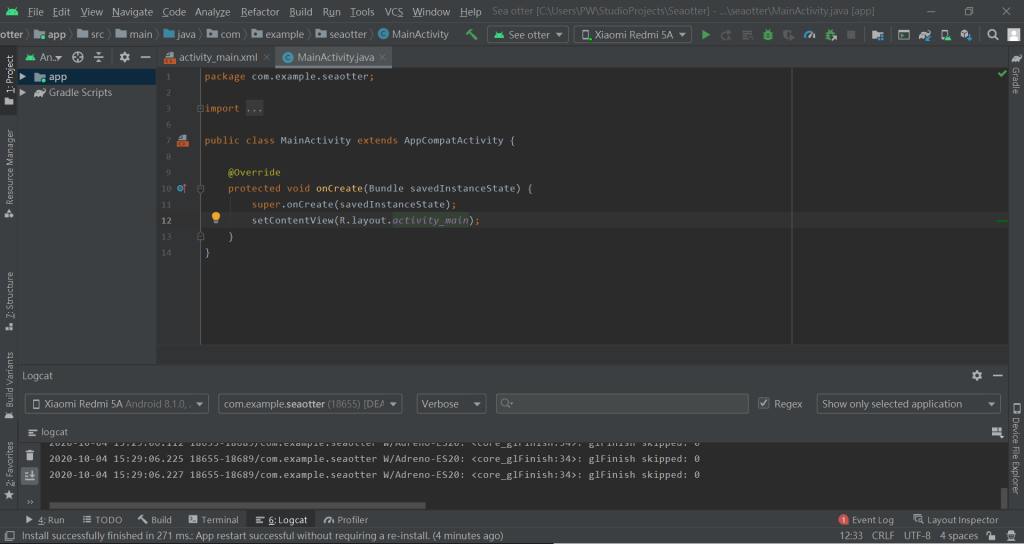Image resolution: width=1024 pixels, height=544 pixels.
Task: Click the CRLF line separator in status bar
Action: 883,536
